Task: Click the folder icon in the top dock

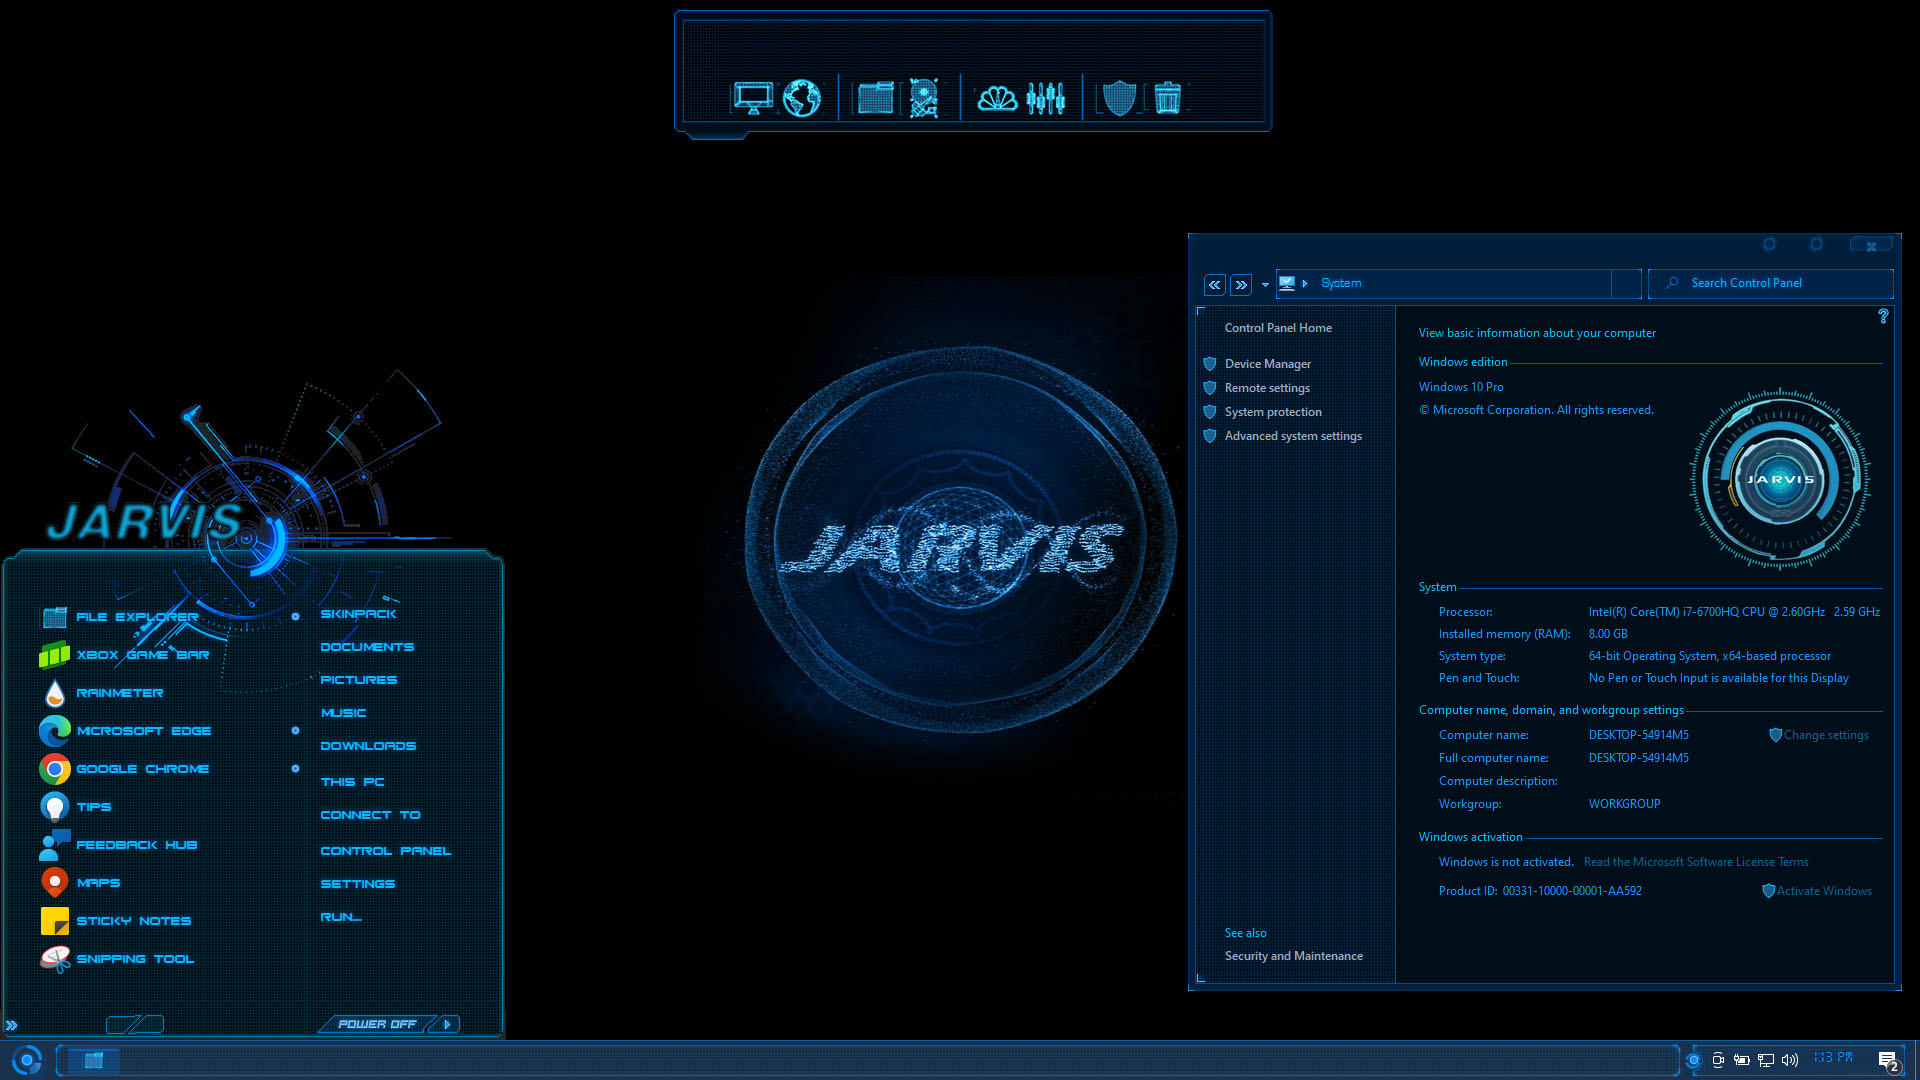Action: tap(875, 98)
